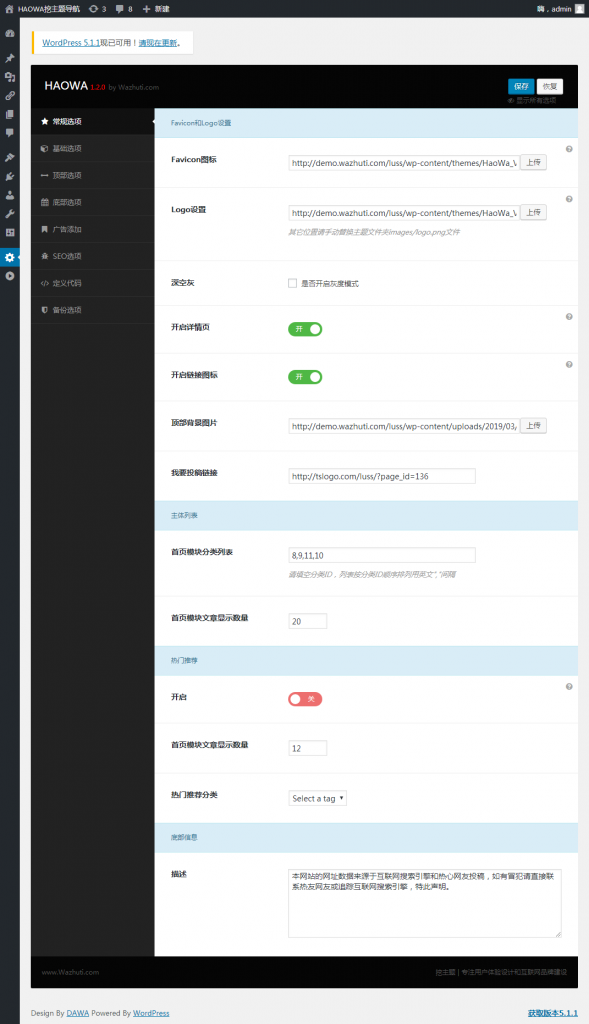The height and width of the screenshot is (1024, 589).
Task: Open the Media library icon in sidebar
Action: [10, 77]
